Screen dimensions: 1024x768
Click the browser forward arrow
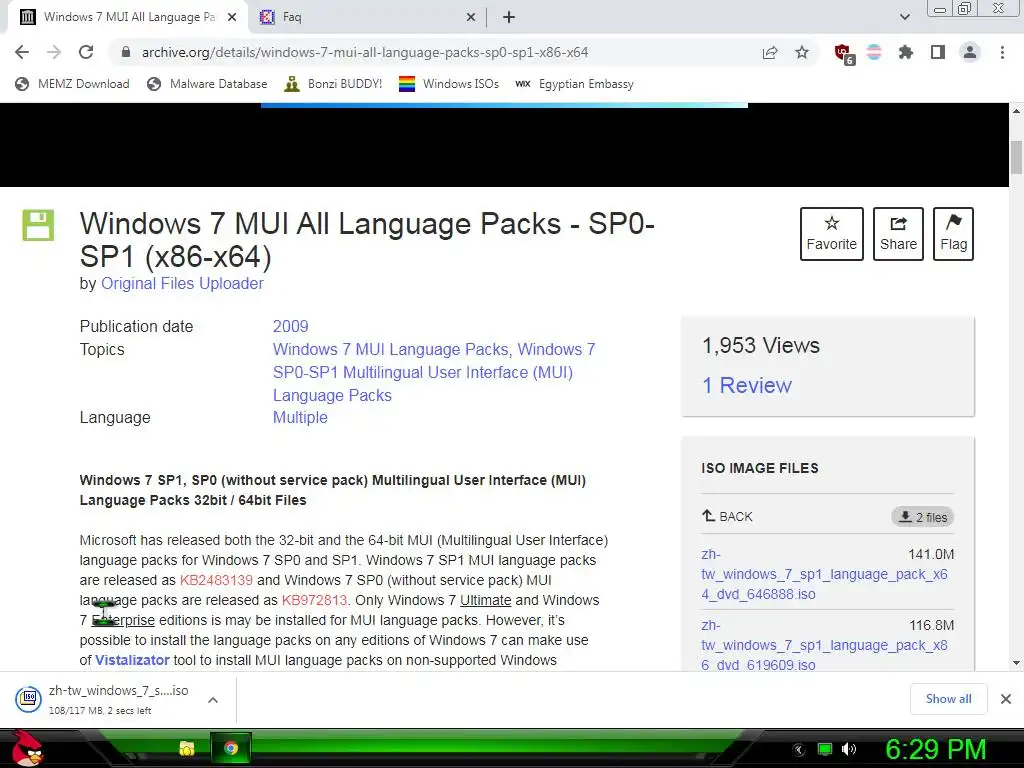54,52
